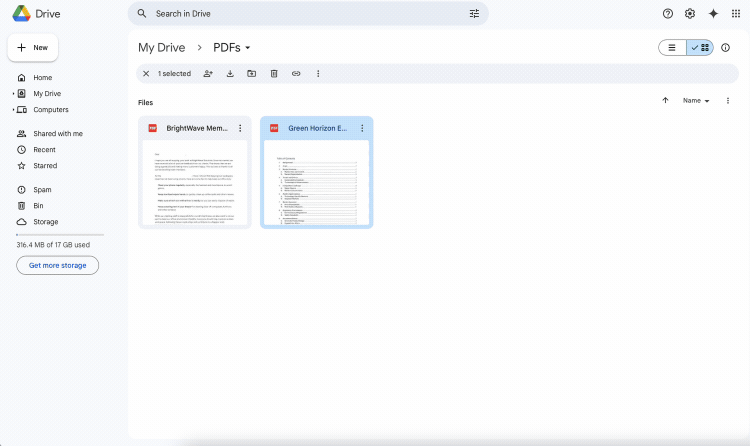Open the Bin
The image size is (750, 446).
[38, 206]
